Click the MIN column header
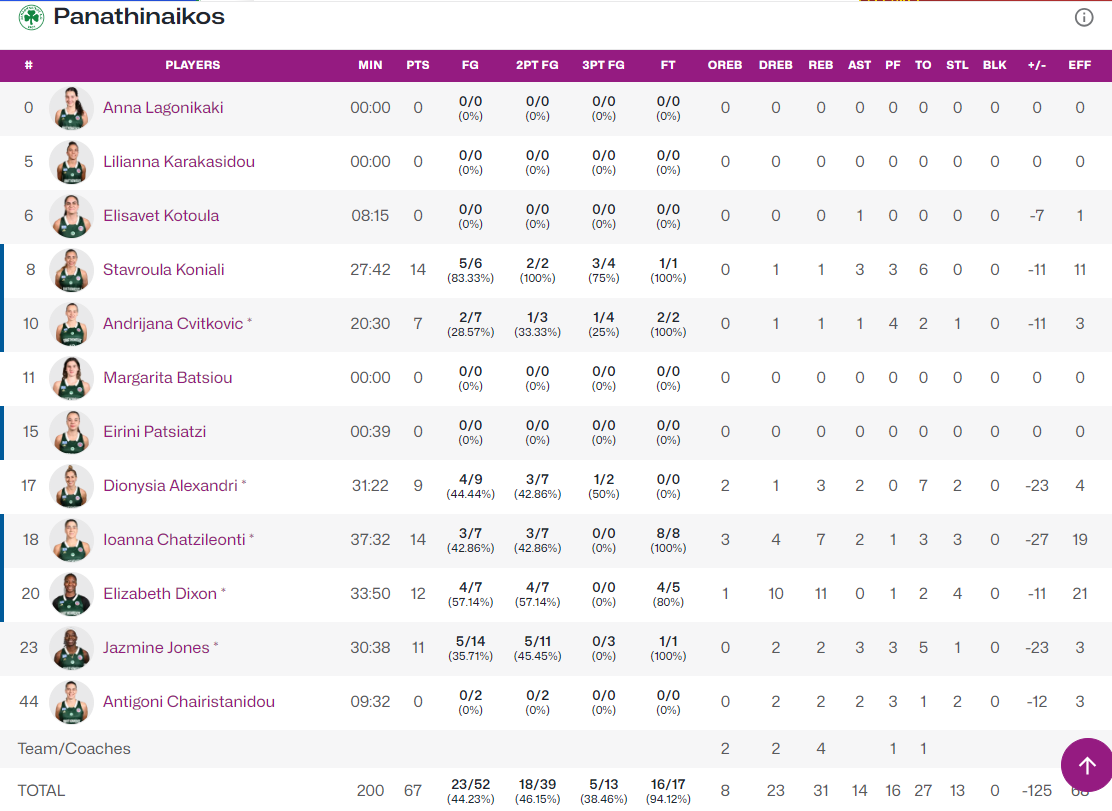This screenshot has width=1112, height=811. pyautogui.click(x=370, y=65)
